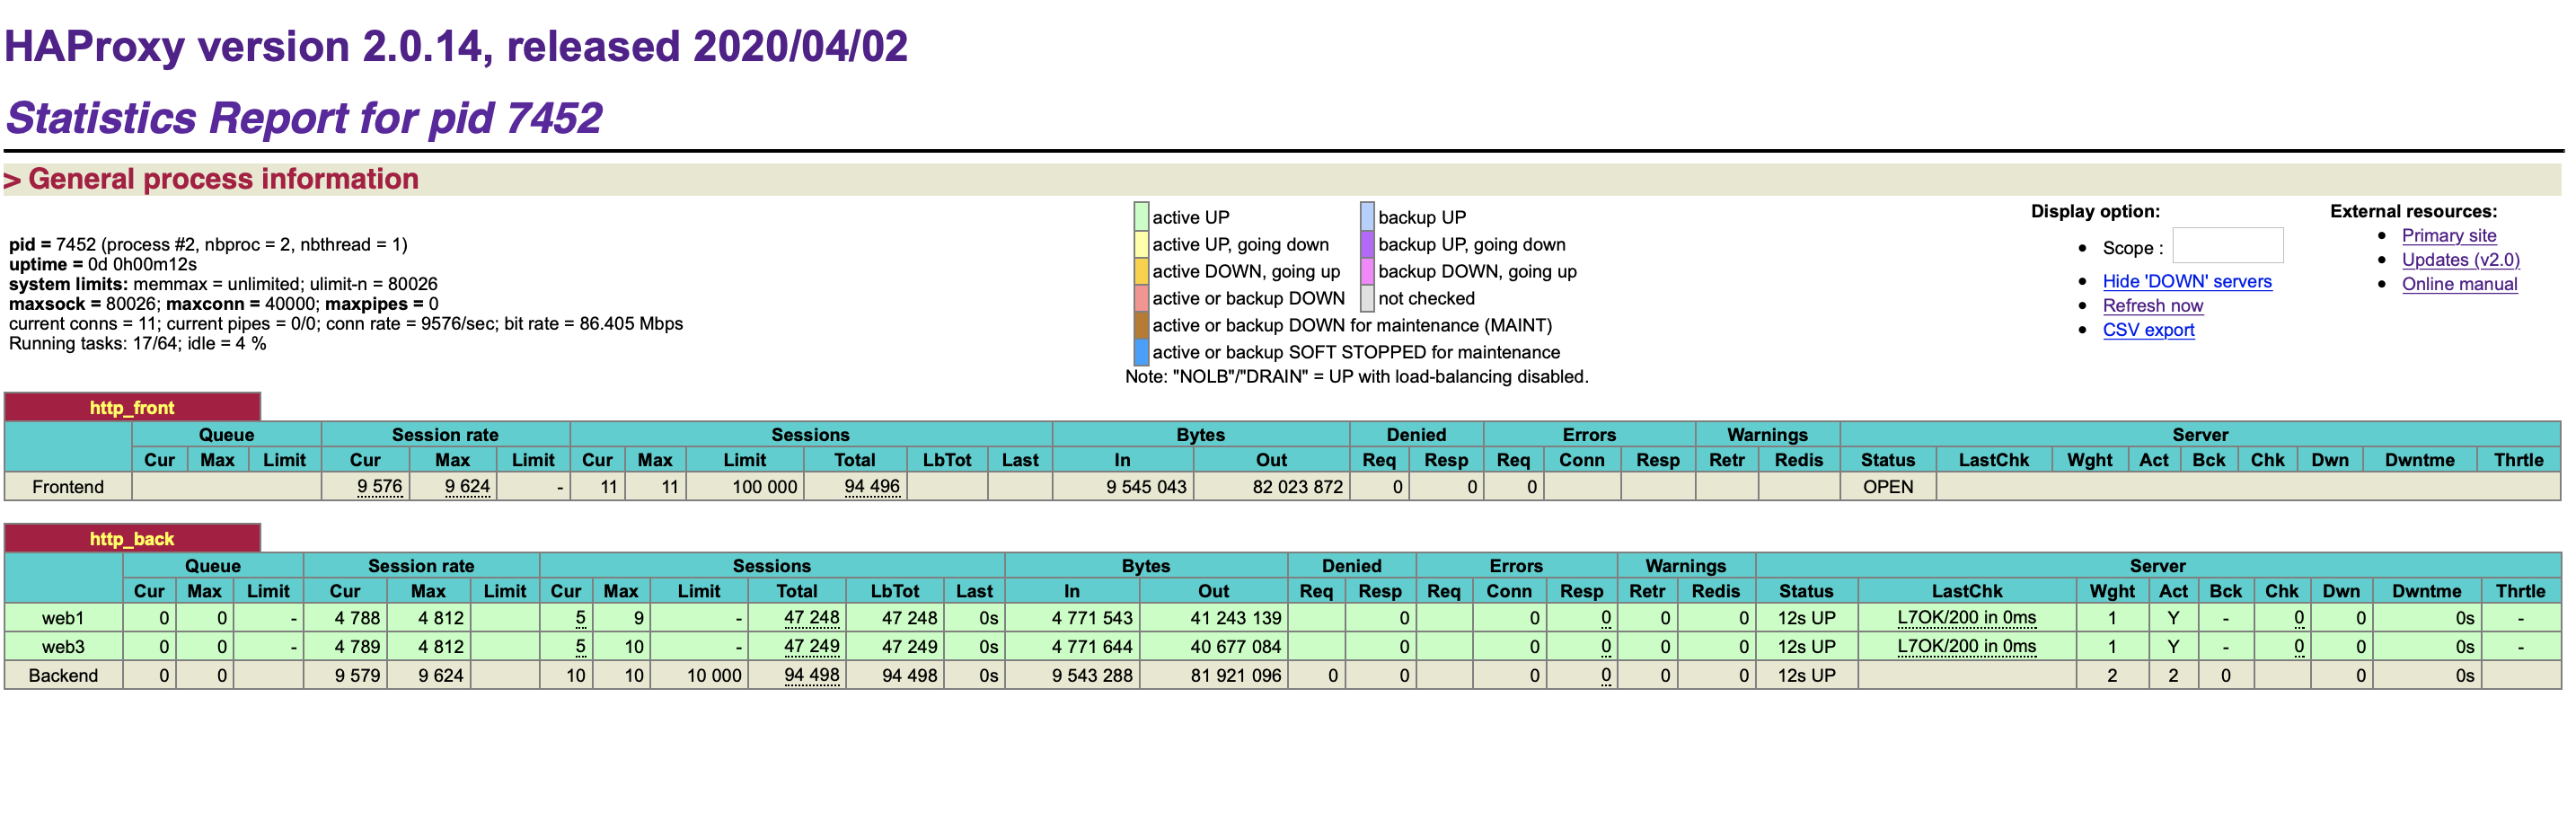Select the http_back proxy title

click(x=132, y=539)
